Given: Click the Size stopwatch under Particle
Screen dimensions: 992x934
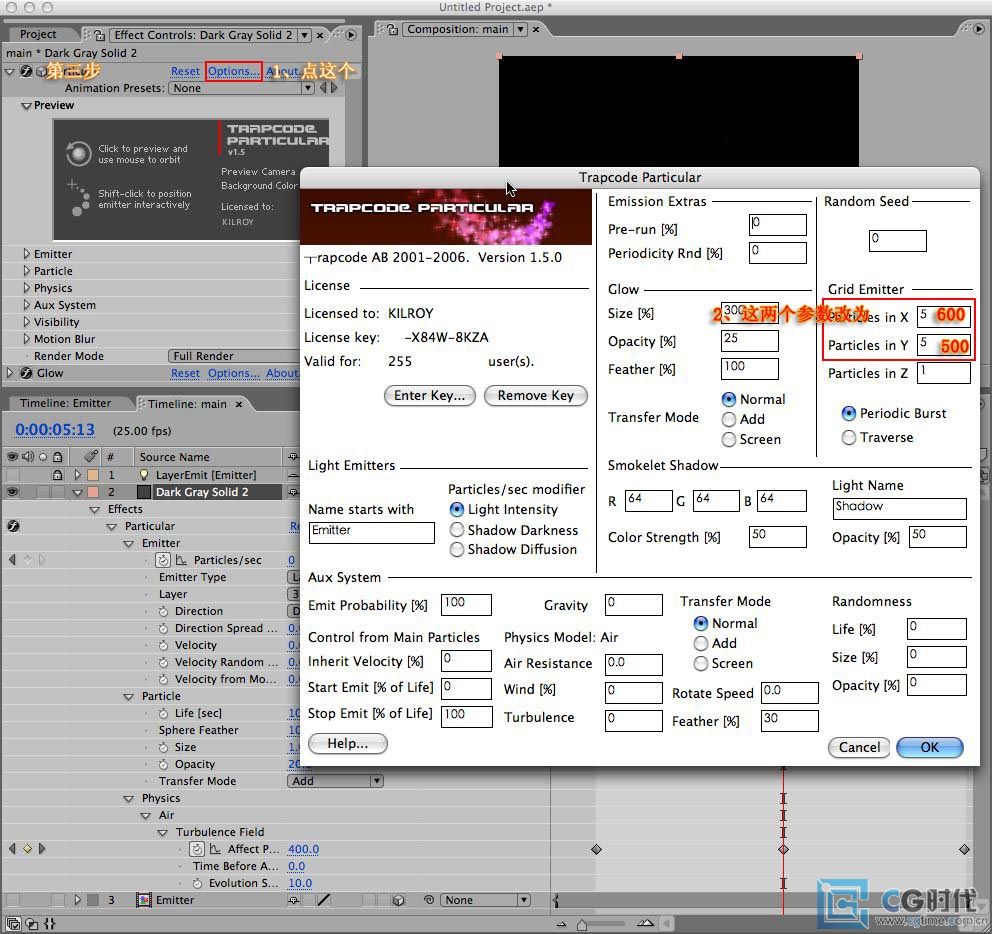Looking at the screenshot, I should click(x=163, y=747).
